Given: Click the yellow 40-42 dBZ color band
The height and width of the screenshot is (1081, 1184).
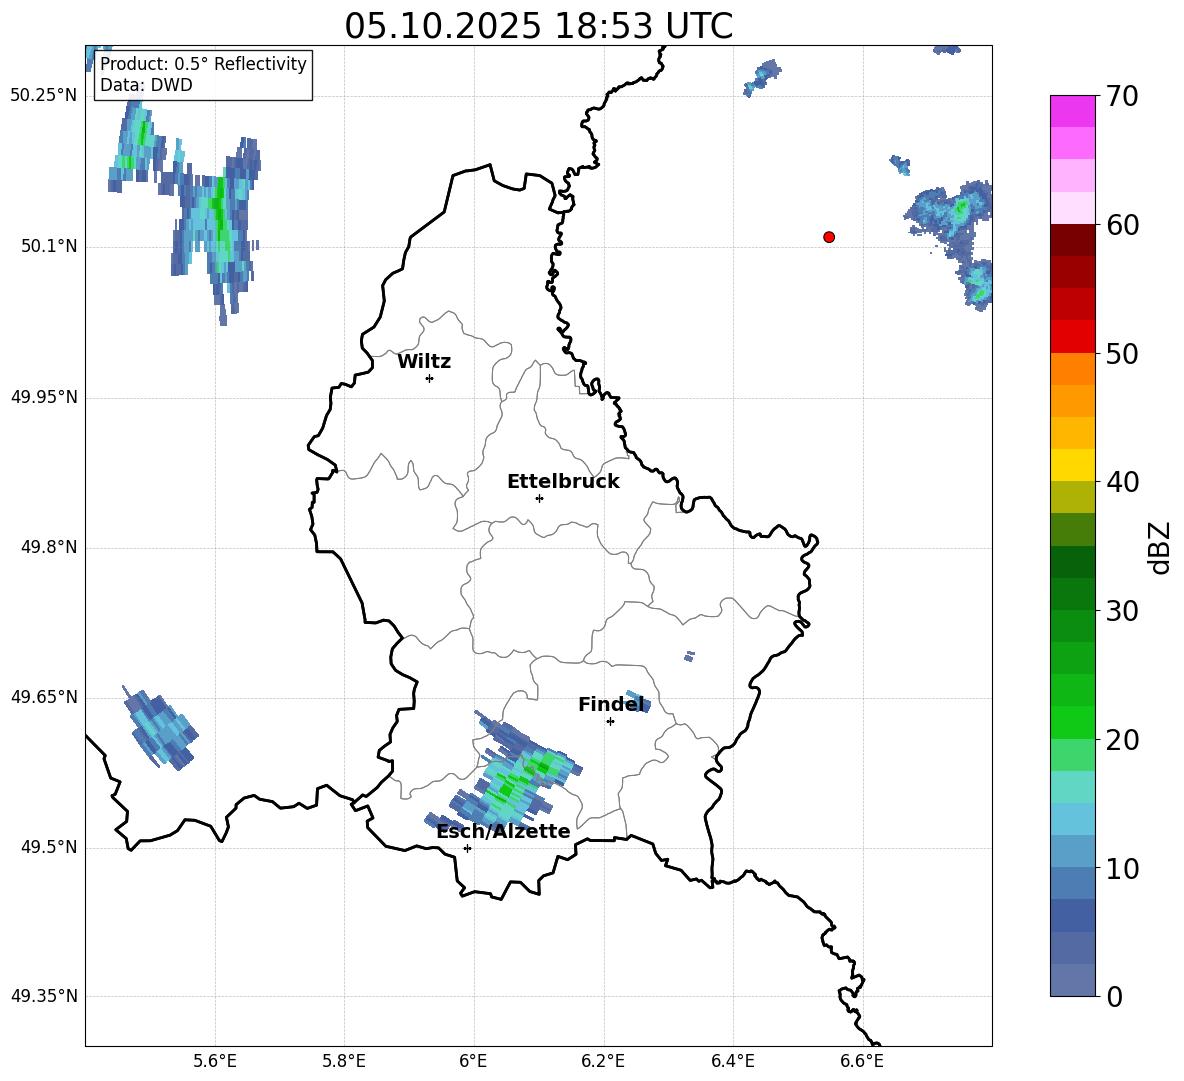Looking at the screenshot, I should [1072, 465].
